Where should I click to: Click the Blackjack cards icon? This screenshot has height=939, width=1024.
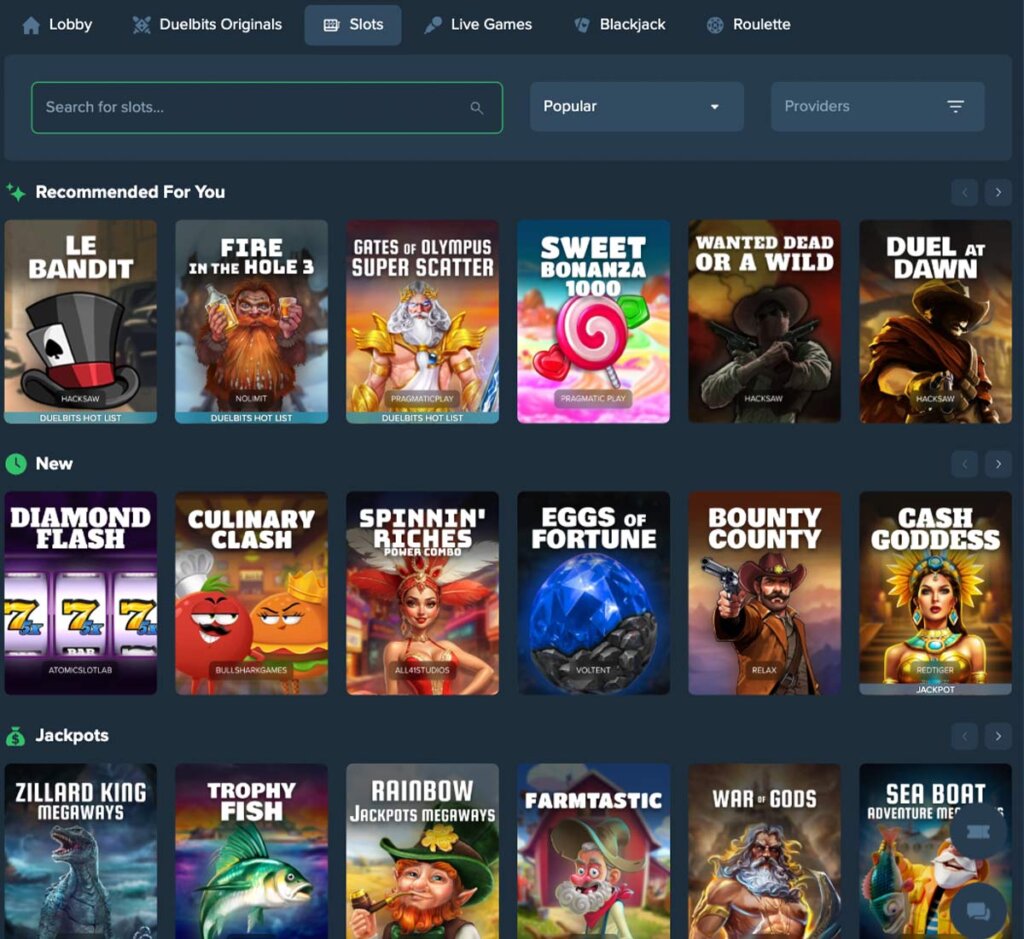(x=582, y=25)
